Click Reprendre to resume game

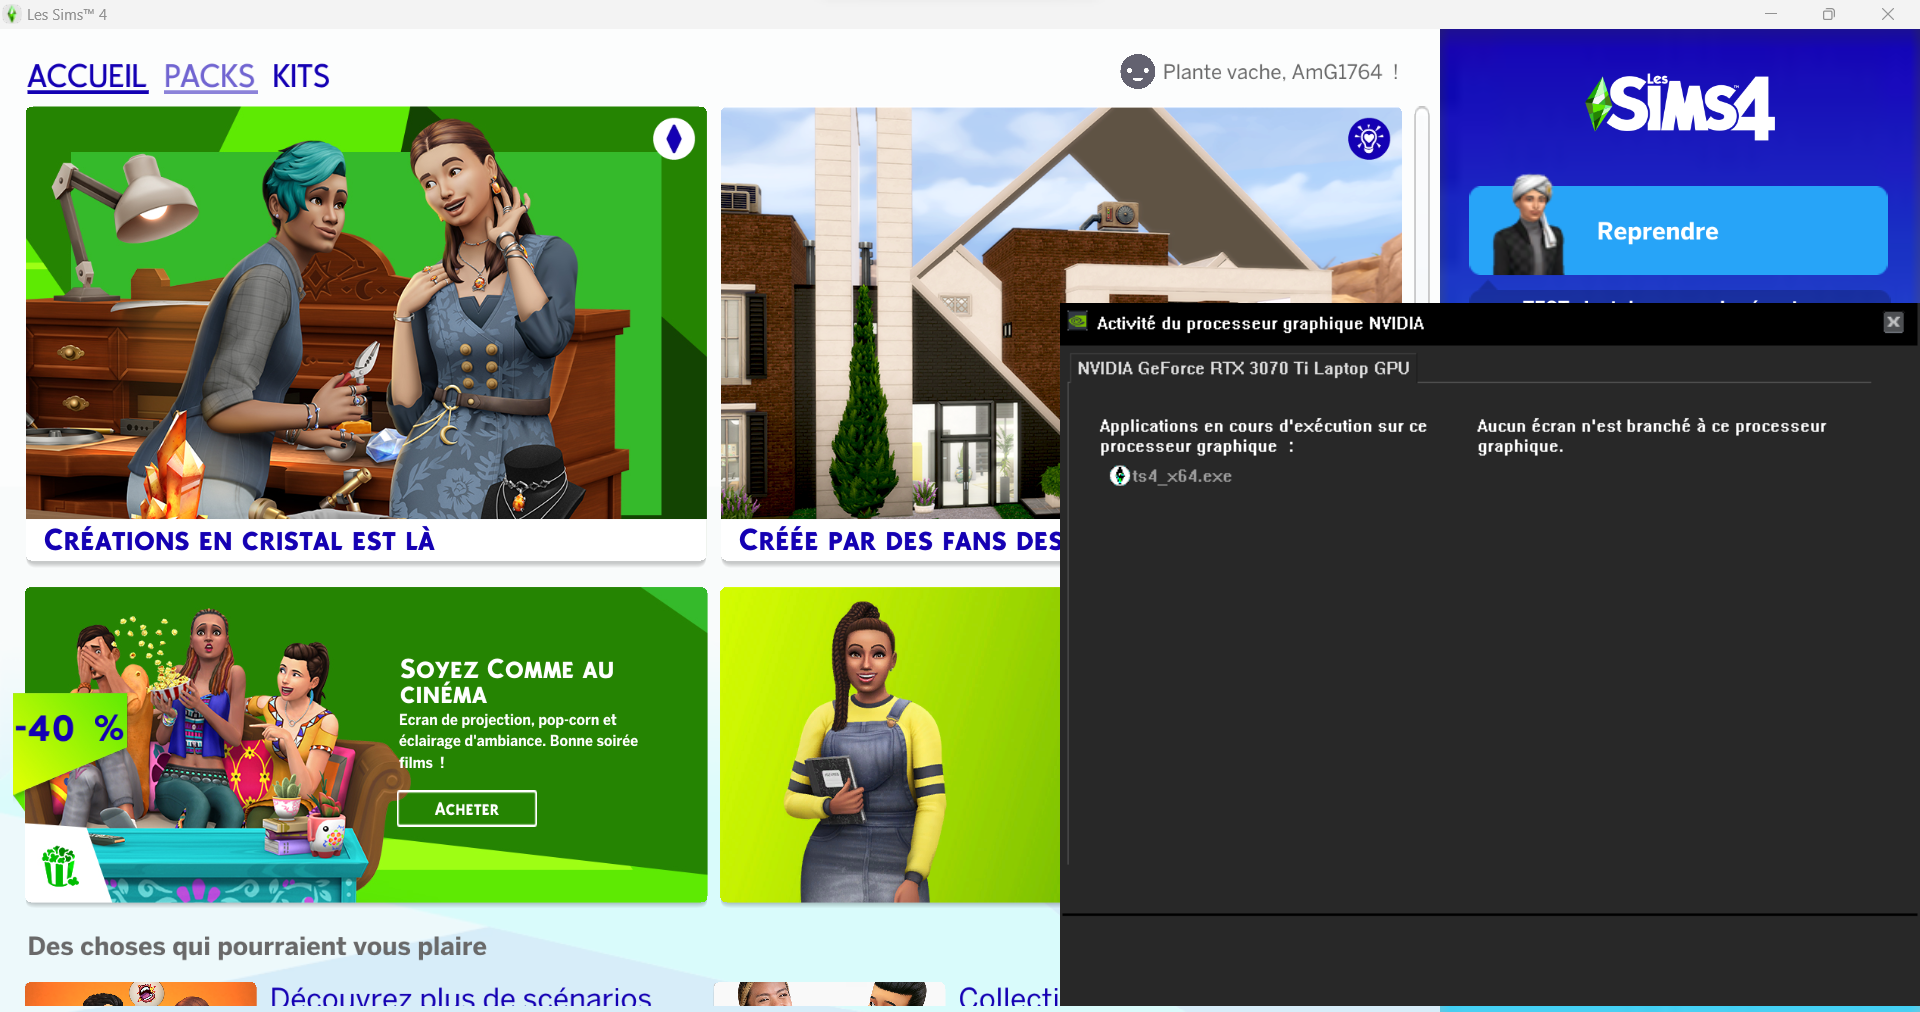pos(1678,231)
